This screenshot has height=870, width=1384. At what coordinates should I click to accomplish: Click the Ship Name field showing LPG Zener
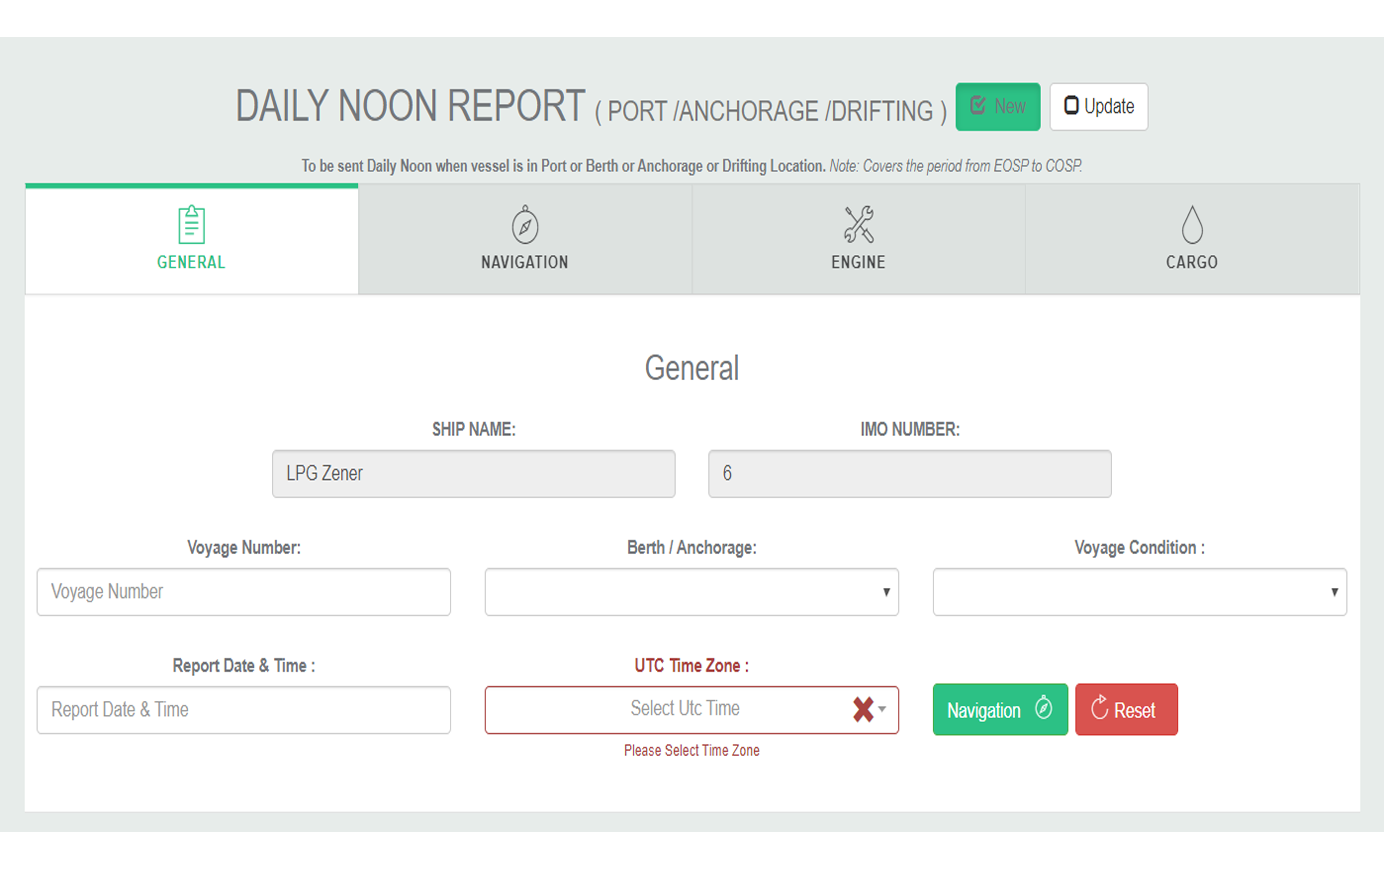(473, 474)
